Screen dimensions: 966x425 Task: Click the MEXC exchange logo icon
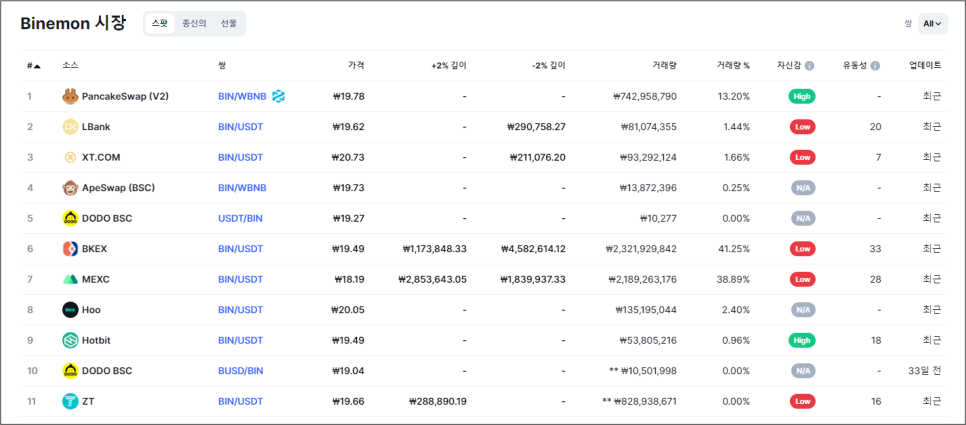pos(70,279)
